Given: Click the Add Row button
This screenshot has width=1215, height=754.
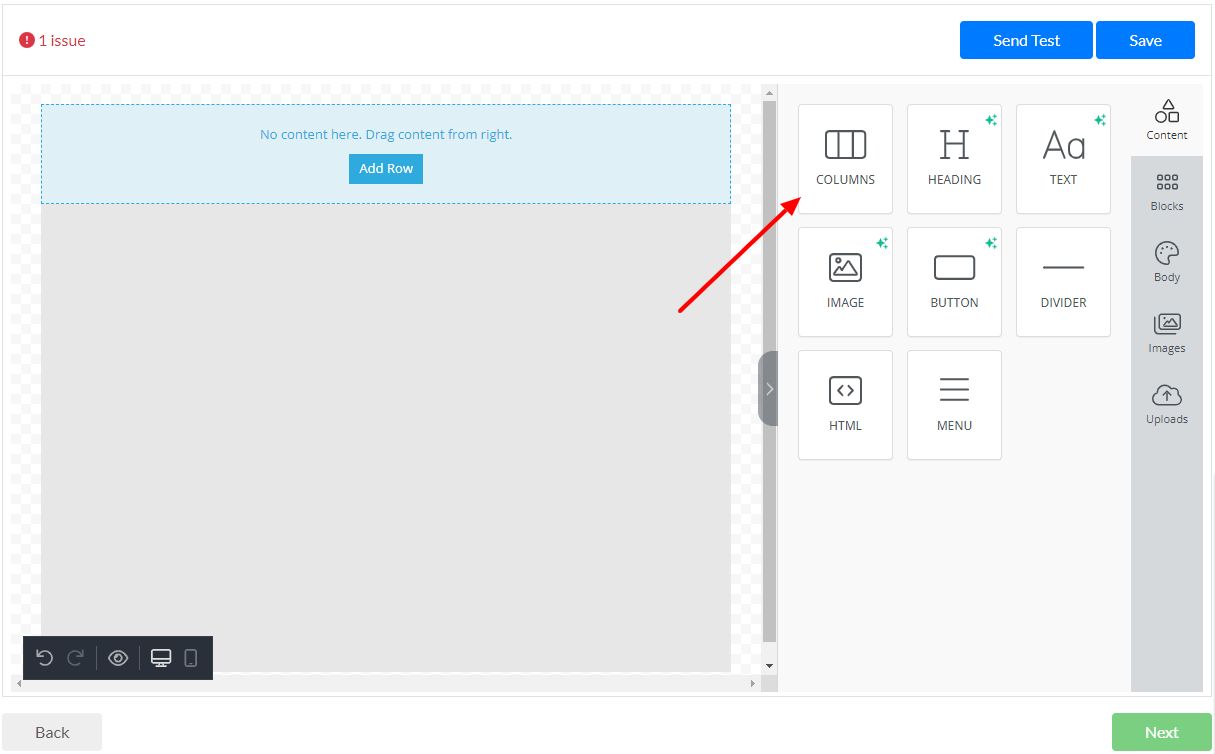Looking at the screenshot, I should click(x=386, y=169).
